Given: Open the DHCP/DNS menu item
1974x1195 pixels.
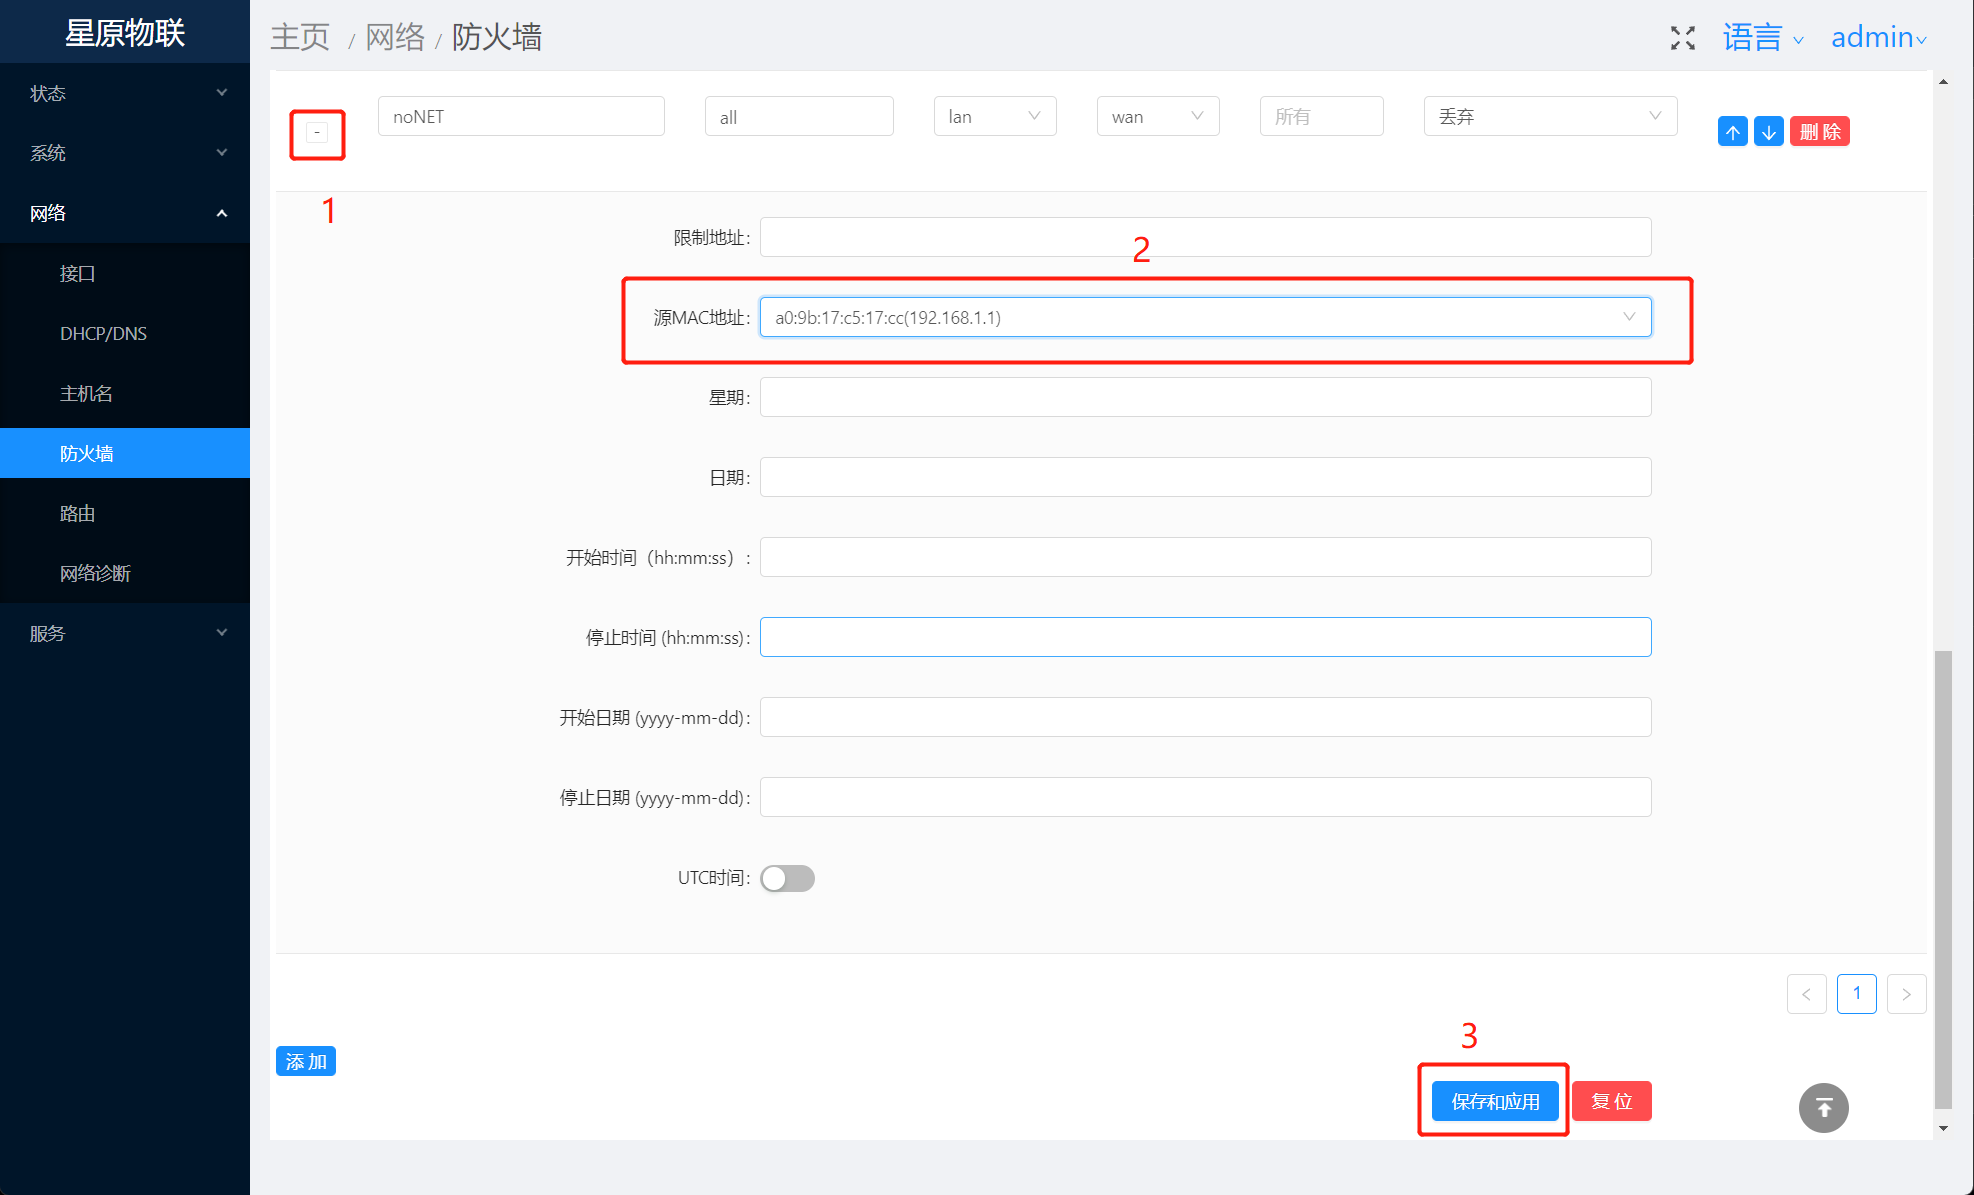Looking at the screenshot, I should click(103, 333).
